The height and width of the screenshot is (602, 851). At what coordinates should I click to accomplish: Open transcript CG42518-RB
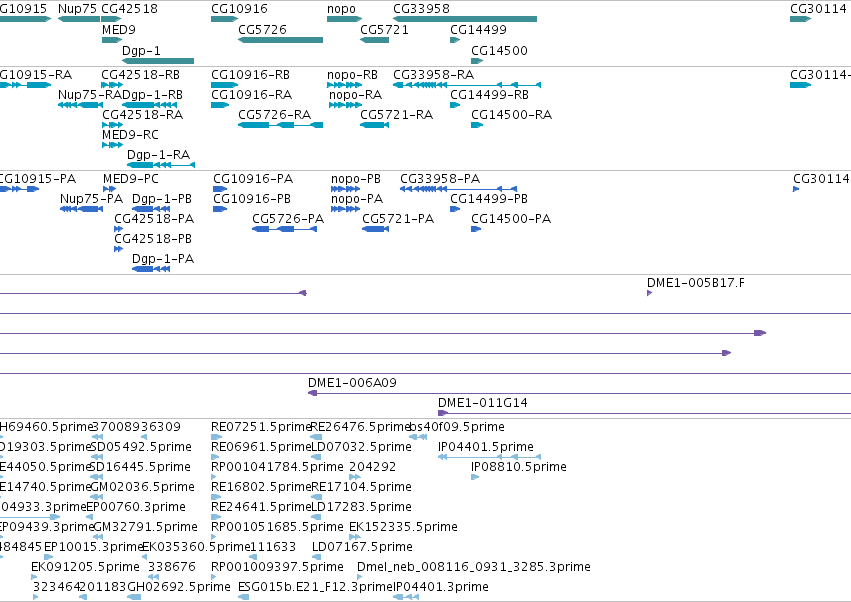click(x=141, y=74)
